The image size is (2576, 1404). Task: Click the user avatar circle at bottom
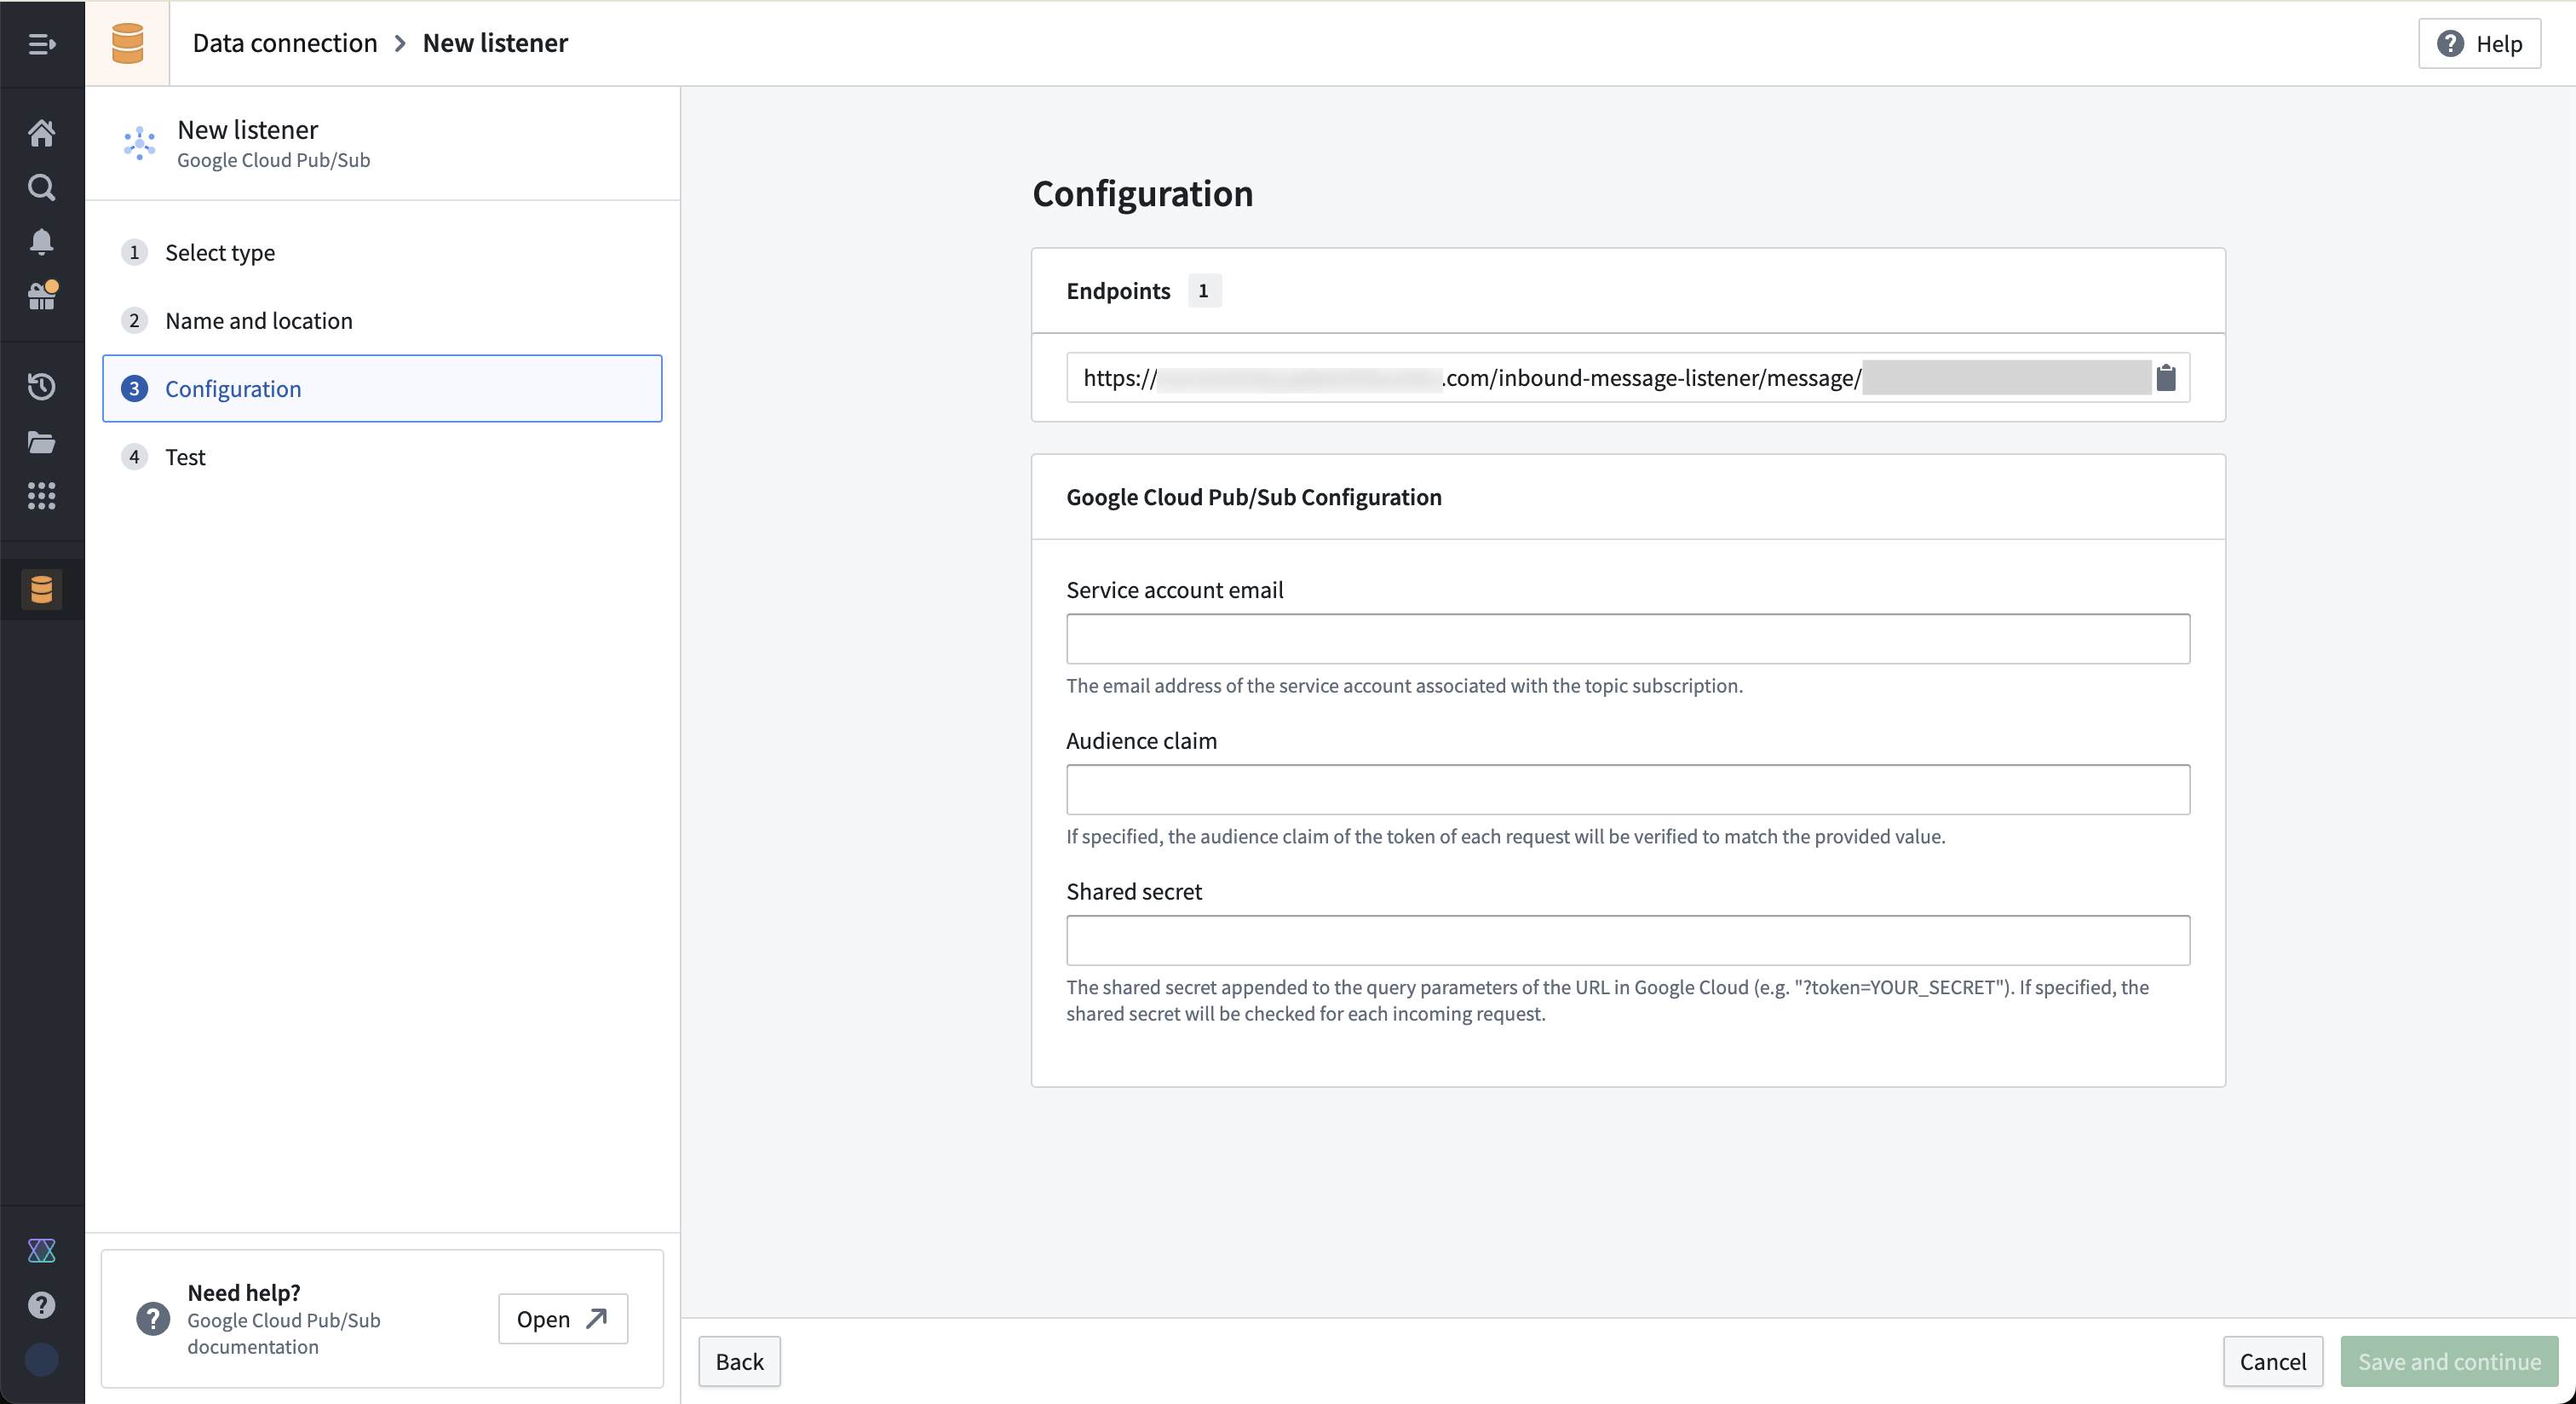coord(41,1360)
